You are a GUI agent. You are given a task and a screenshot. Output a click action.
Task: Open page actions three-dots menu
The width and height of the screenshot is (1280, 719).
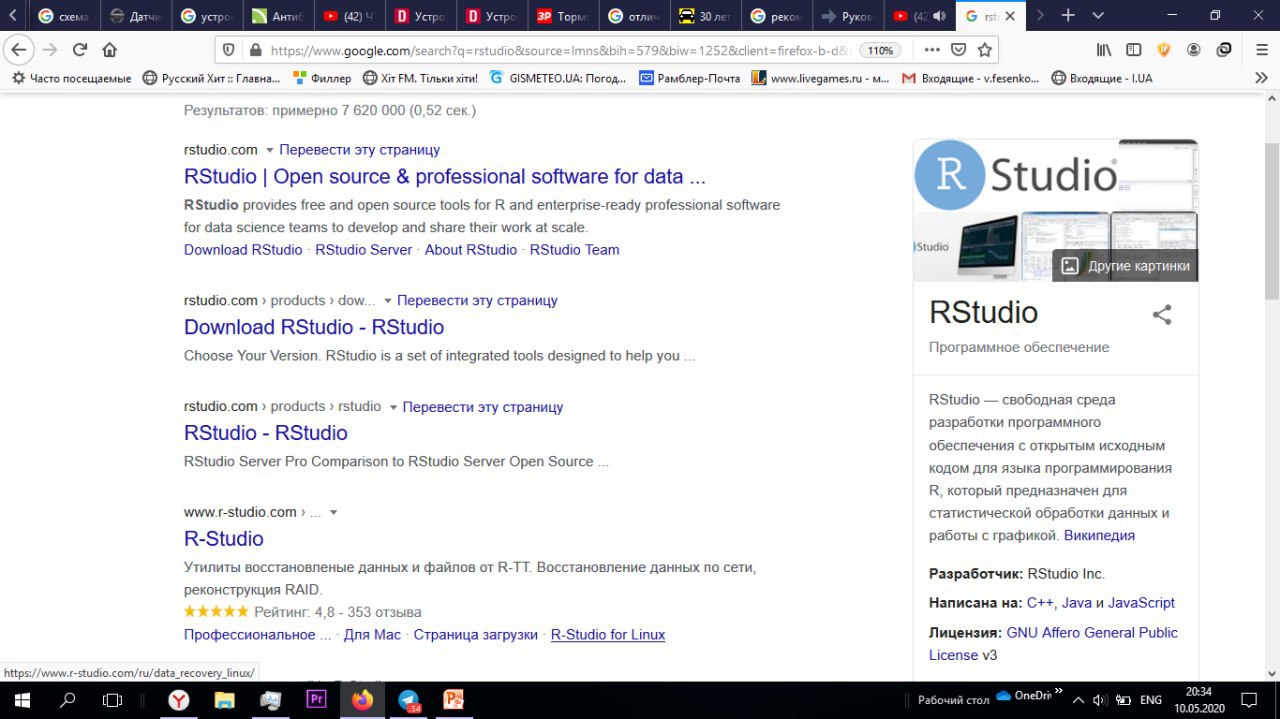(x=932, y=50)
